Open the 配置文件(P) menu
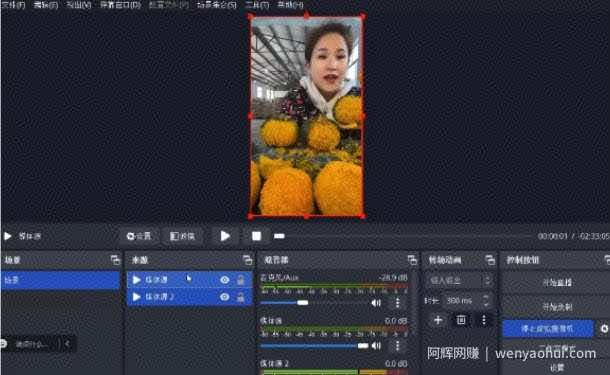This screenshot has width=610, height=375. [x=169, y=5]
